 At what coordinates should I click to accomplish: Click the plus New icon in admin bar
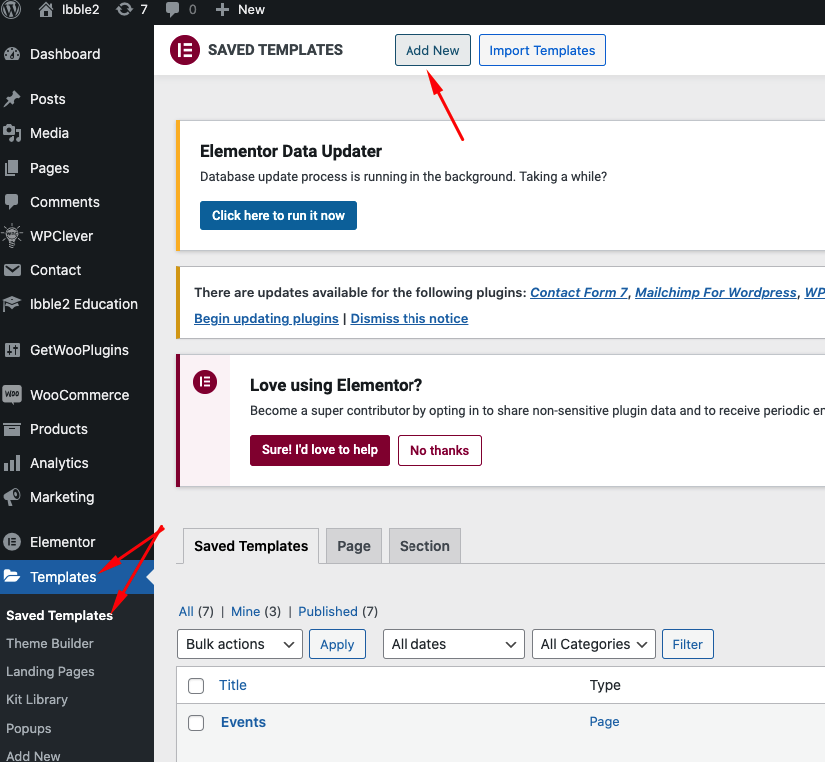click(222, 9)
